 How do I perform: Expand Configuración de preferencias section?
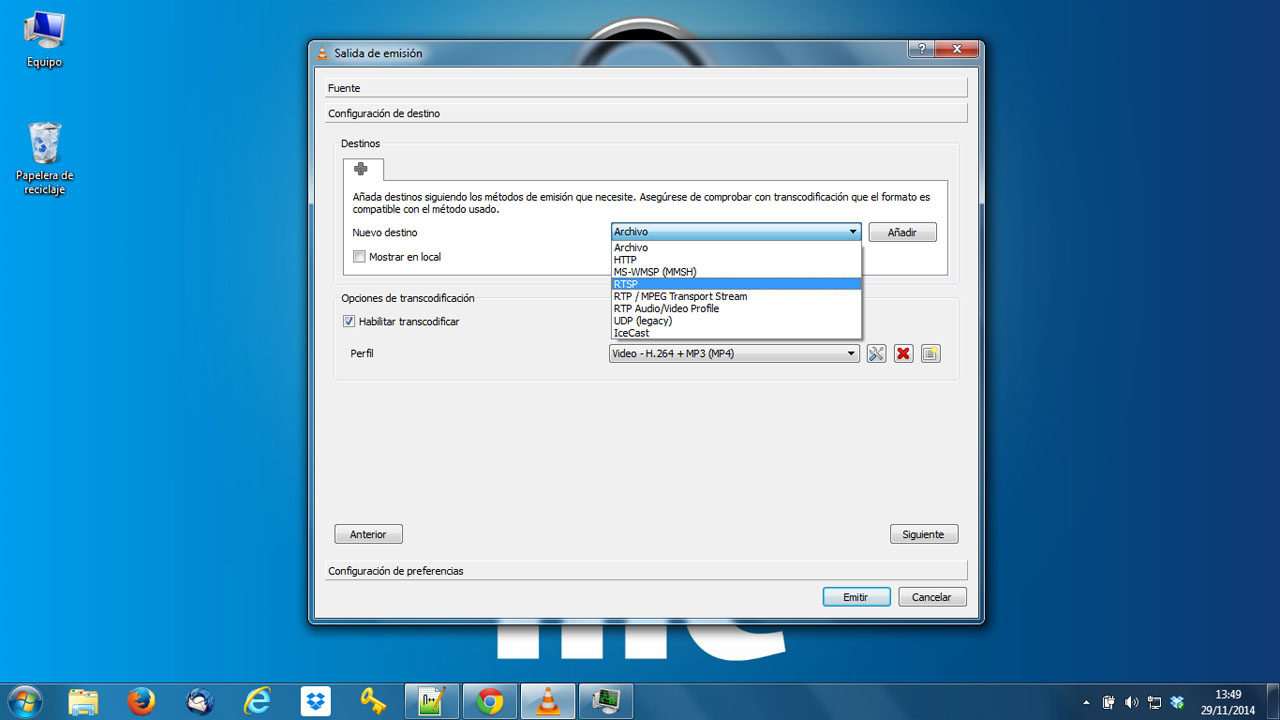[x=646, y=571]
